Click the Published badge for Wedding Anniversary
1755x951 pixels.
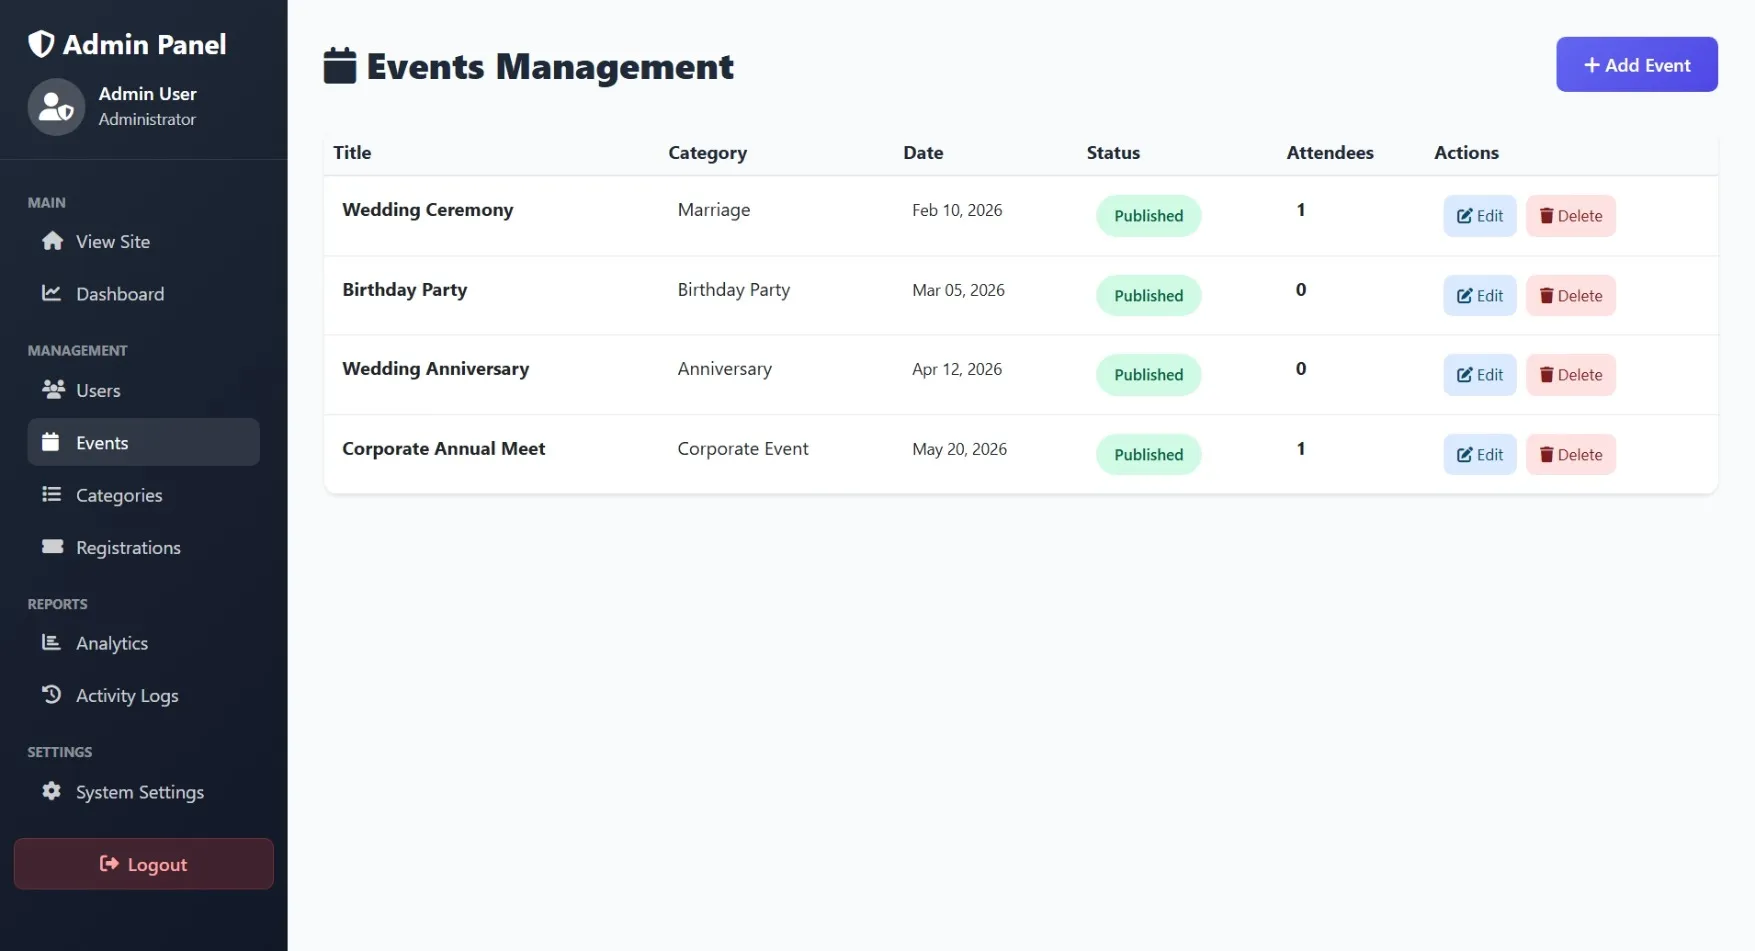(1147, 374)
